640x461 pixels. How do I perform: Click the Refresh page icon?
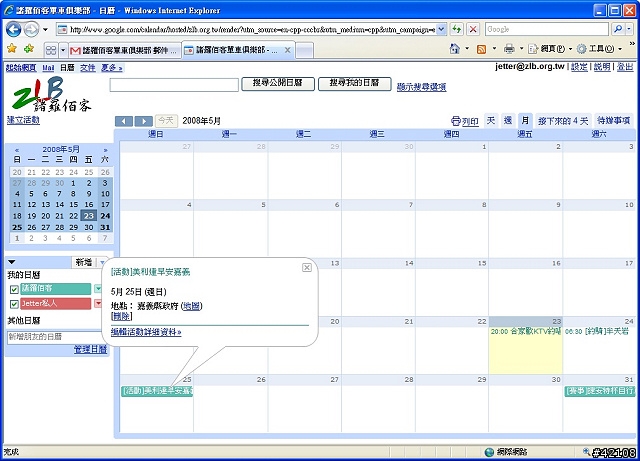tap(457, 29)
